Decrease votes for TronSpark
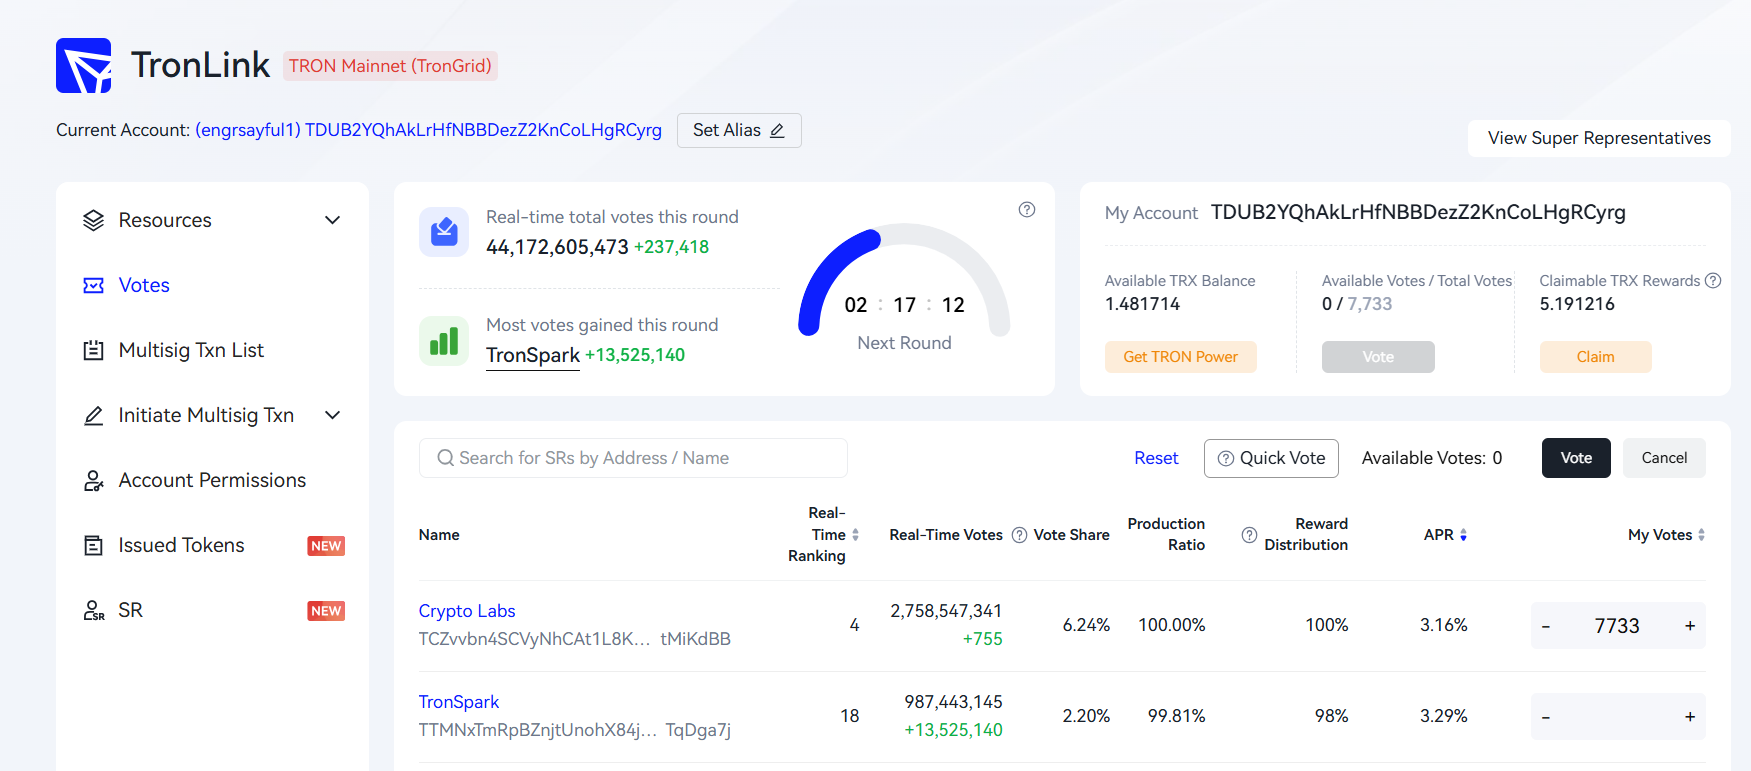Image resolution: width=1751 pixels, height=771 pixels. [1546, 717]
